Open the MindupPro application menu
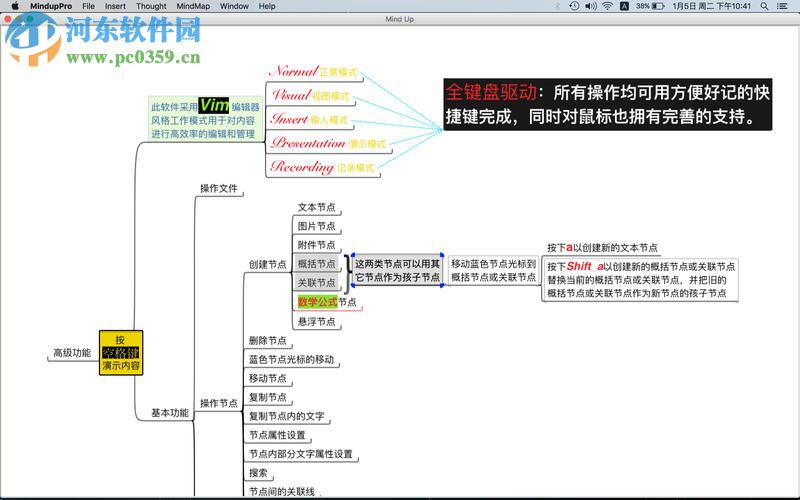 pyautogui.click(x=51, y=6)
